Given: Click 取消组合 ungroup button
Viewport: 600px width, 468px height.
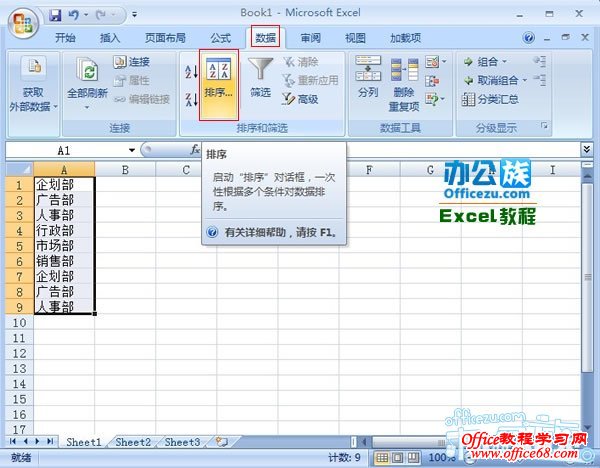Looking at the screenshot, I should click(491, 80).
